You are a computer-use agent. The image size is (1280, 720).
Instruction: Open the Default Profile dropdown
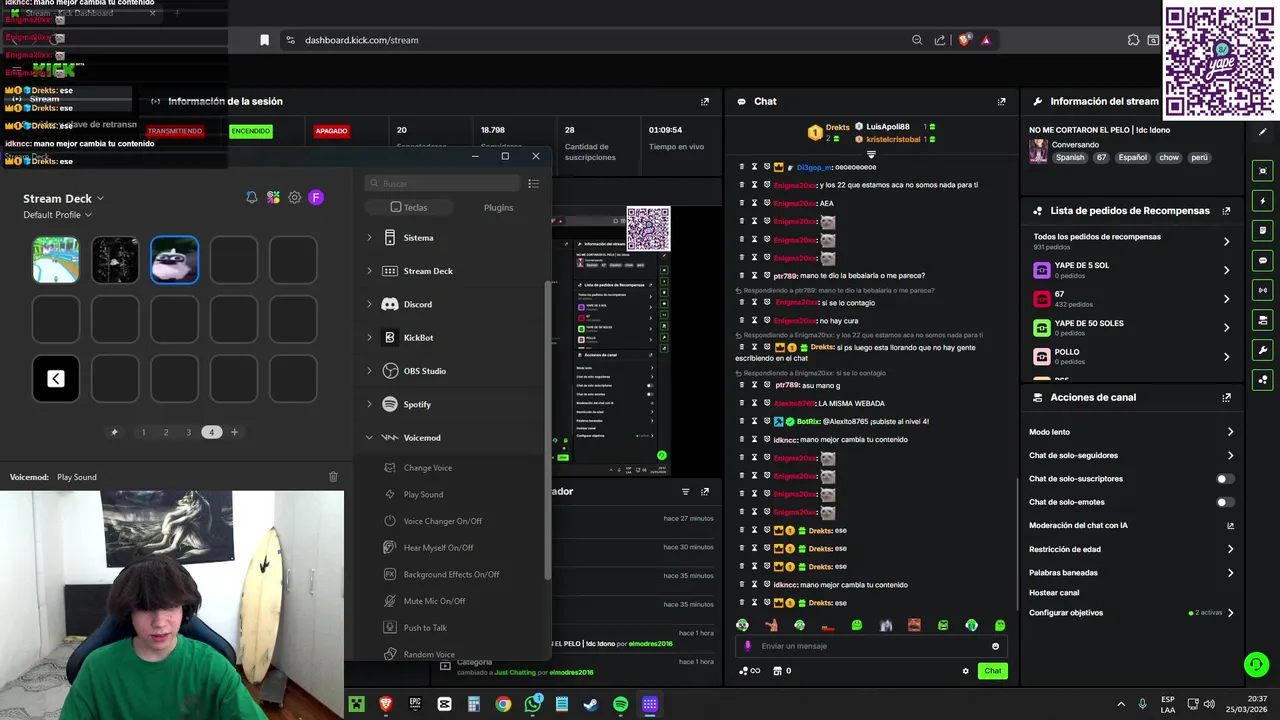(x=57, y=215)
